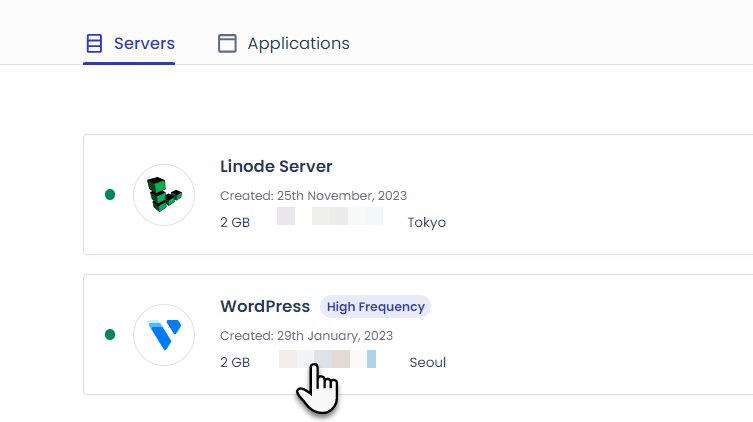
Task: Click the blurred IP address of WordPress server
Action: [328, 359]
